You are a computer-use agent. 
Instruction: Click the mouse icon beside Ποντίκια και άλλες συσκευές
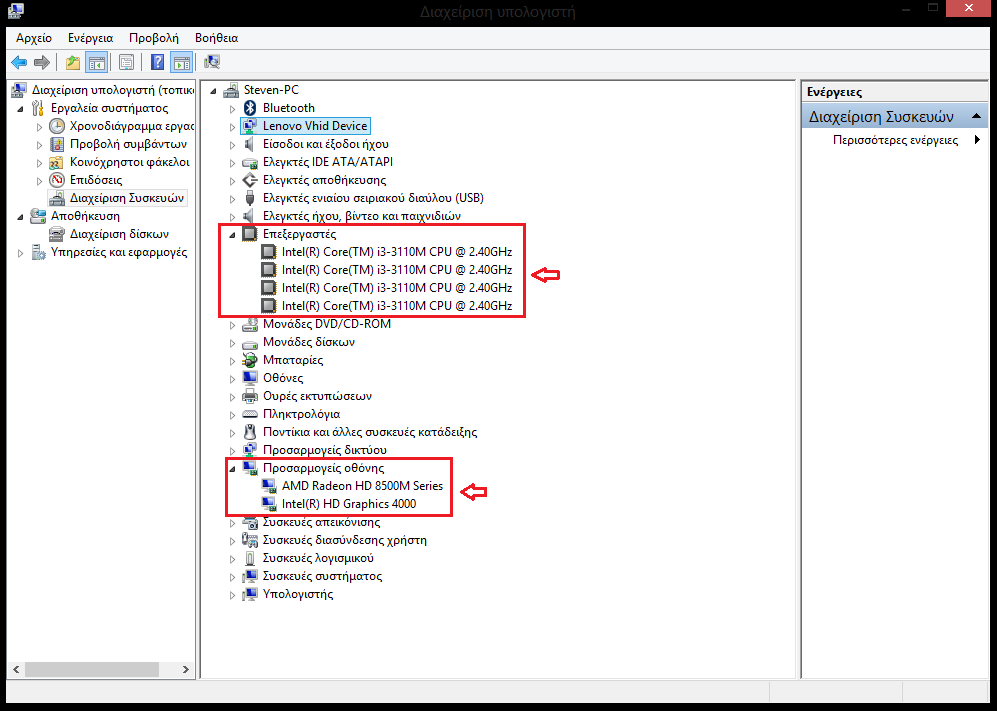point(250,432)
